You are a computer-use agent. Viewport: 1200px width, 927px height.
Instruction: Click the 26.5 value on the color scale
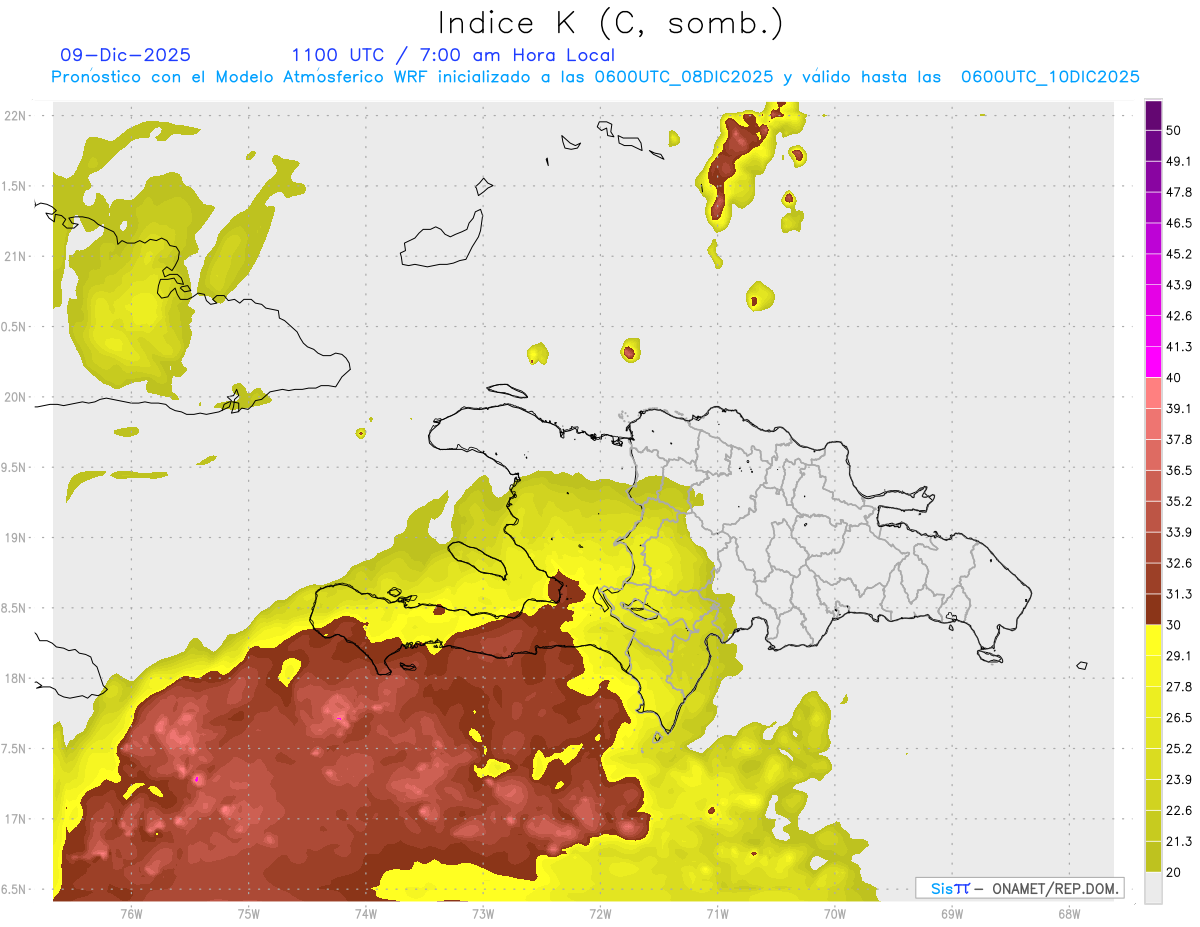pyautogui.click(x=1178, y=718)
